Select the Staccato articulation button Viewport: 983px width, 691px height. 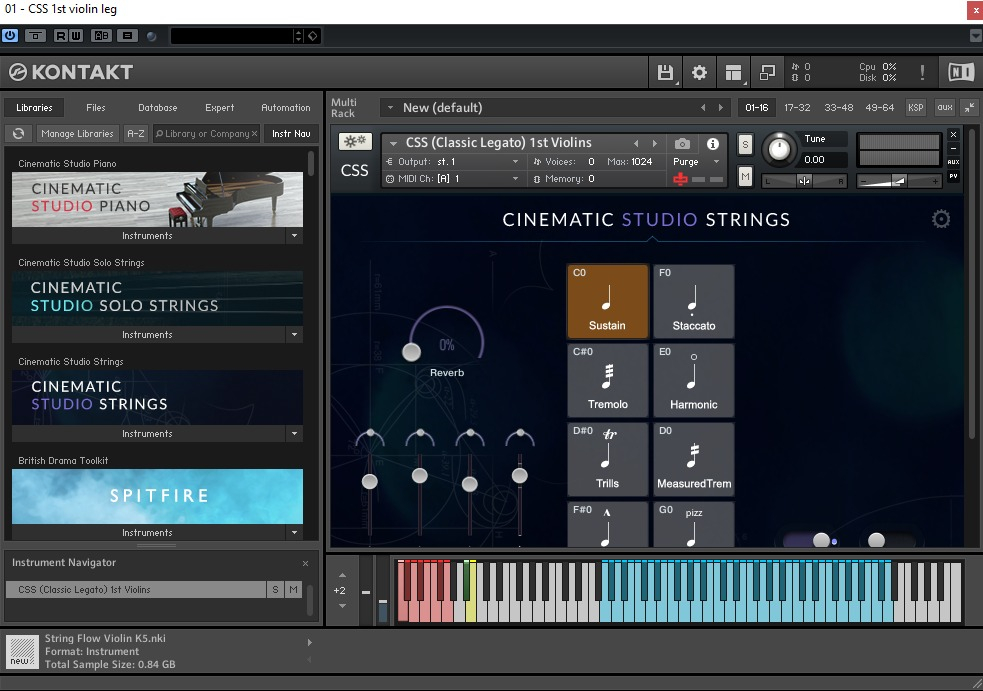pyautogui.click(x=693, y=302)
